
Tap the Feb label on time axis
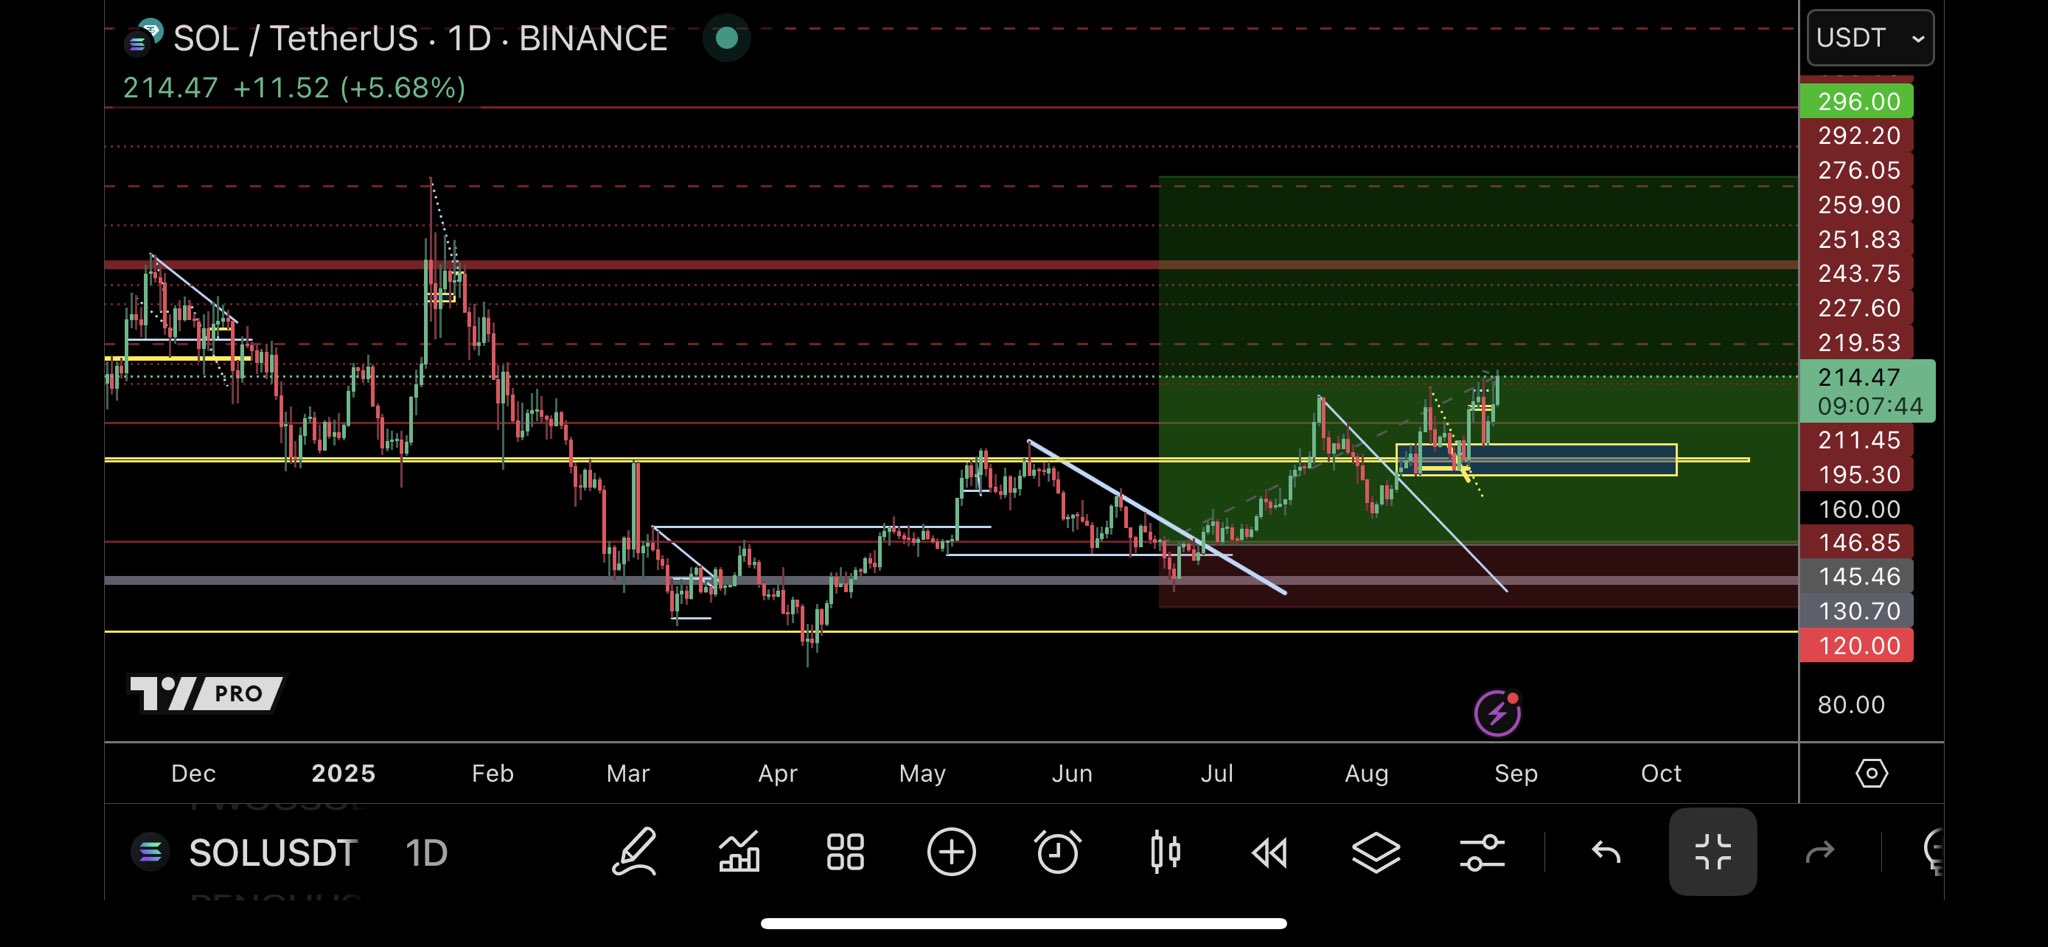[492, 773]
